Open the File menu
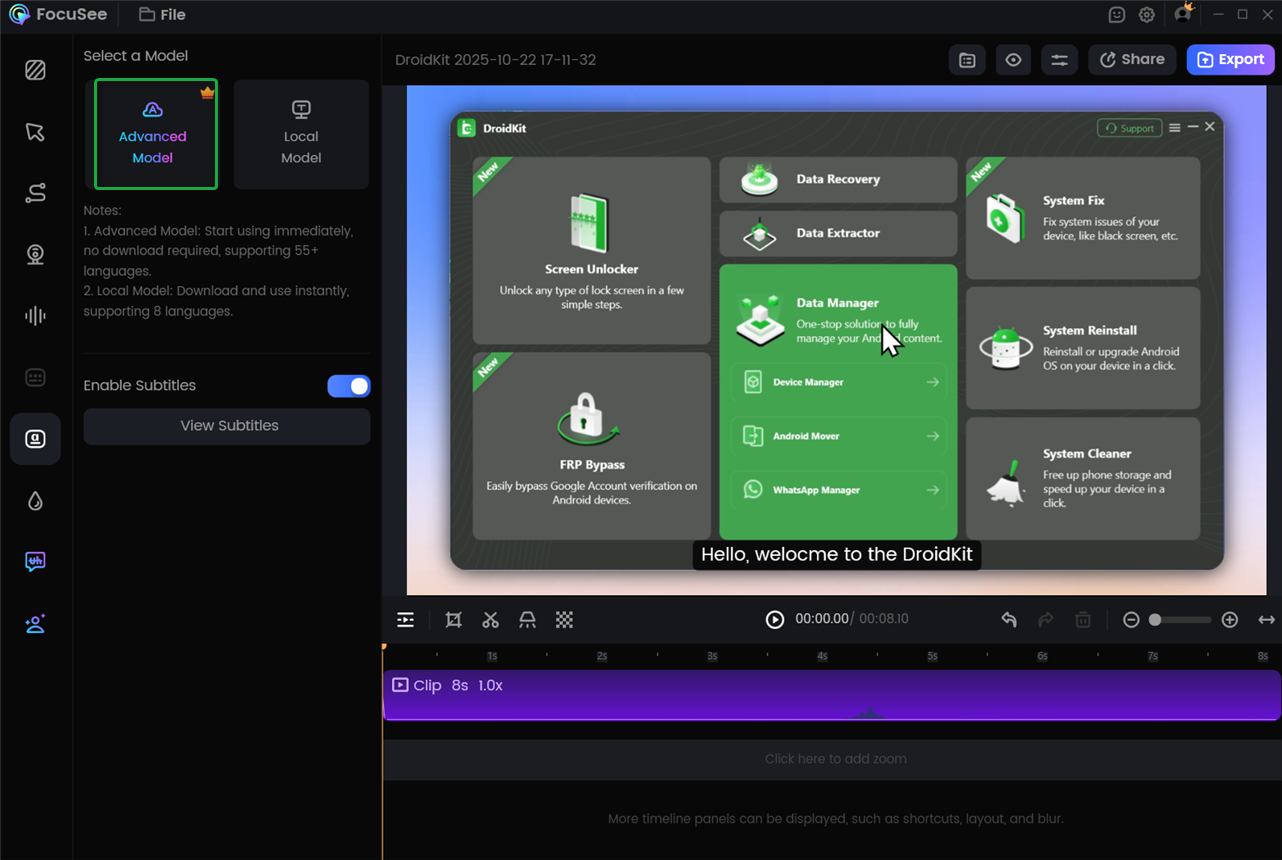This screenshot has width=1282, height=860. 162,15
